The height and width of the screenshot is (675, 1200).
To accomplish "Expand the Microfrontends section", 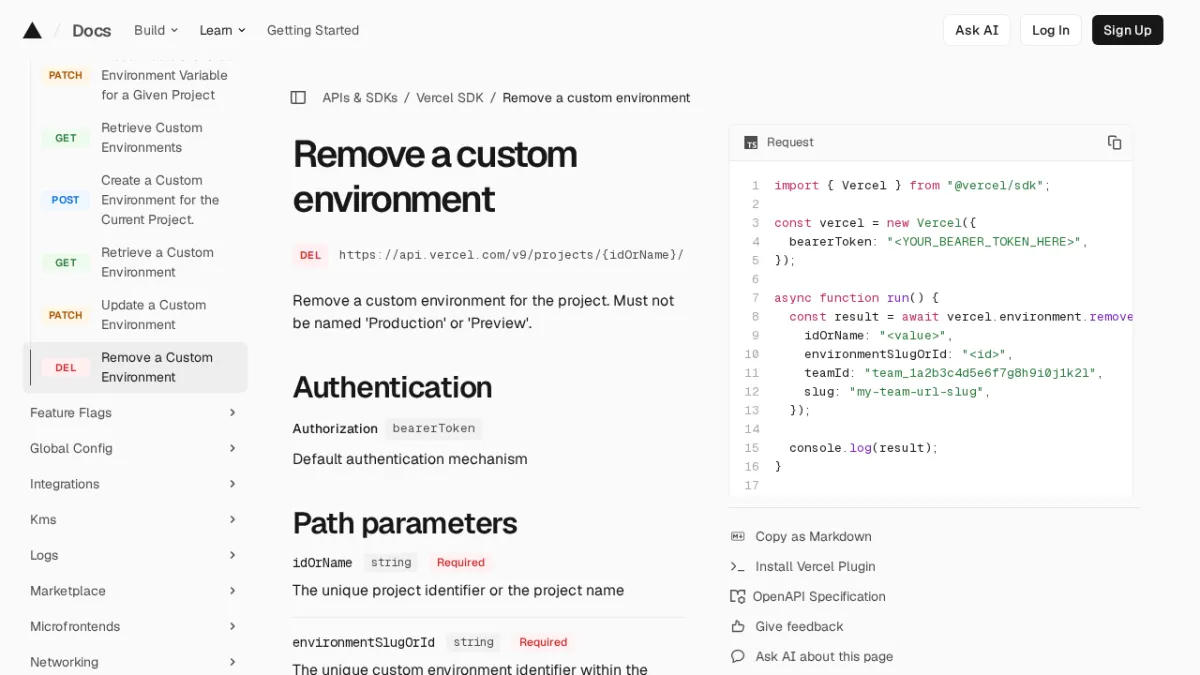I will coord(135,627).
